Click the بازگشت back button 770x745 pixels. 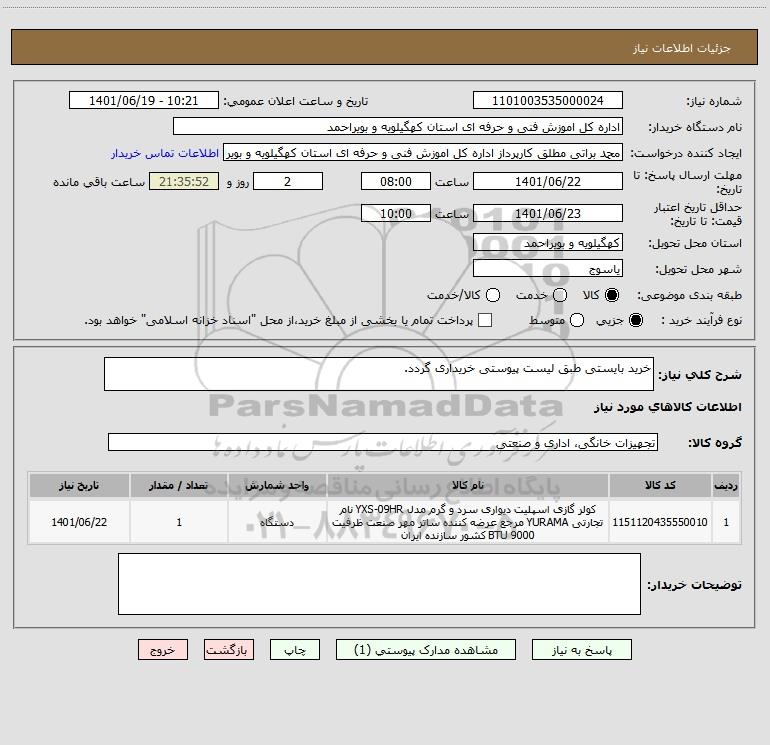229,650
